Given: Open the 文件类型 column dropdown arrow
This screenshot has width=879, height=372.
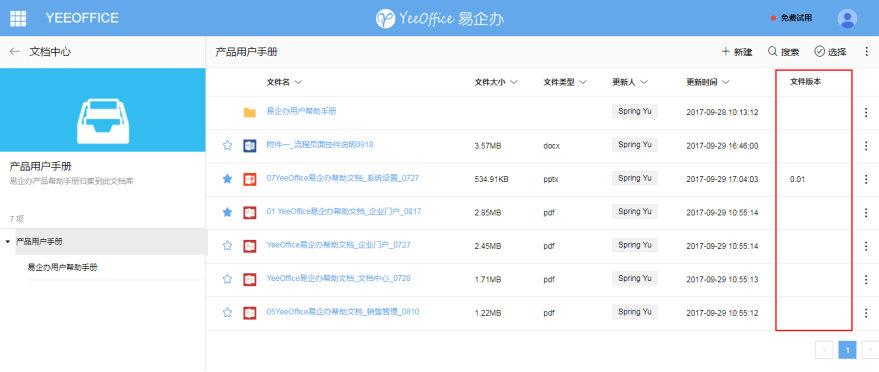Looking at the screenshot, I should (582, 82).
